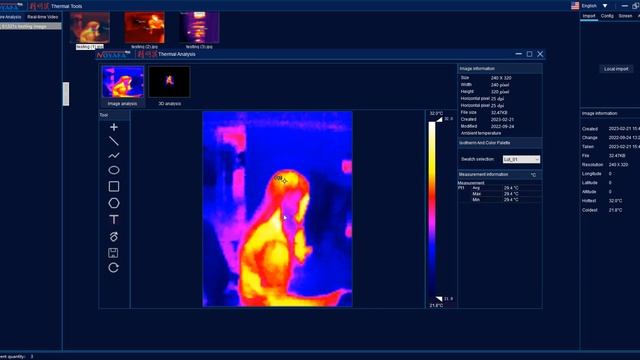Click the circular reset arrow tool icon
Image resolution: width=640 pixels, height=360 pixels.
(x=113, y=268)
